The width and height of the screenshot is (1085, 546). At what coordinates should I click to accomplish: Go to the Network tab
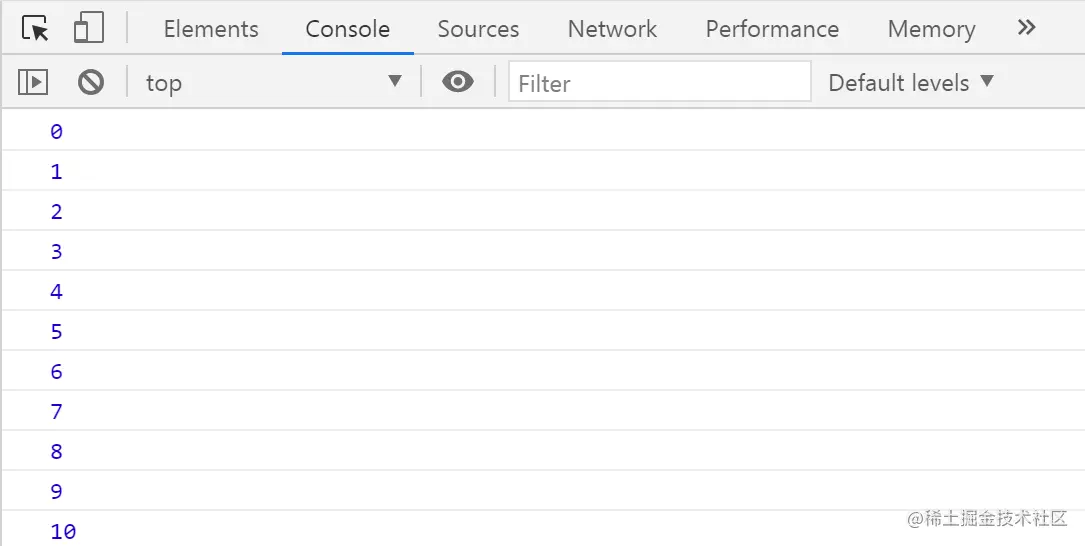coord(612,29)
